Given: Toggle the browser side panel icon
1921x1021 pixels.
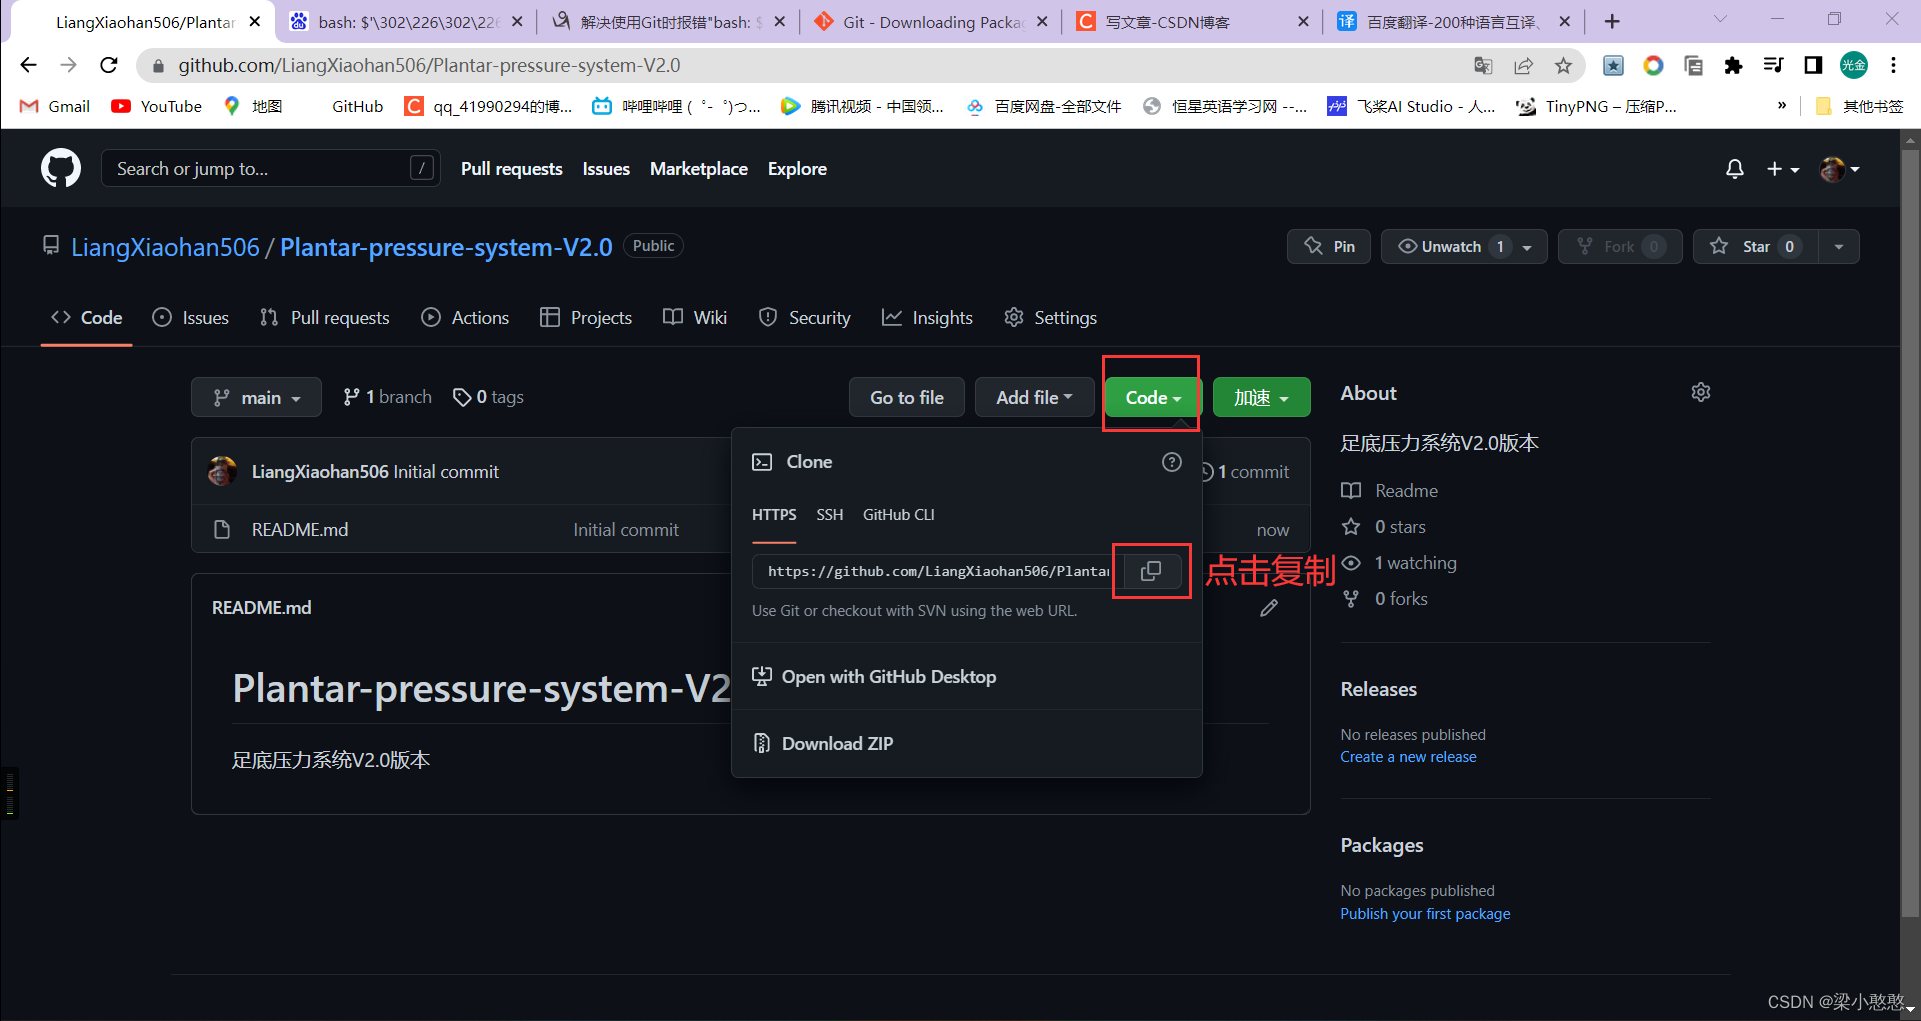Looking at the screenshot, I should [x=1813, y=65].
